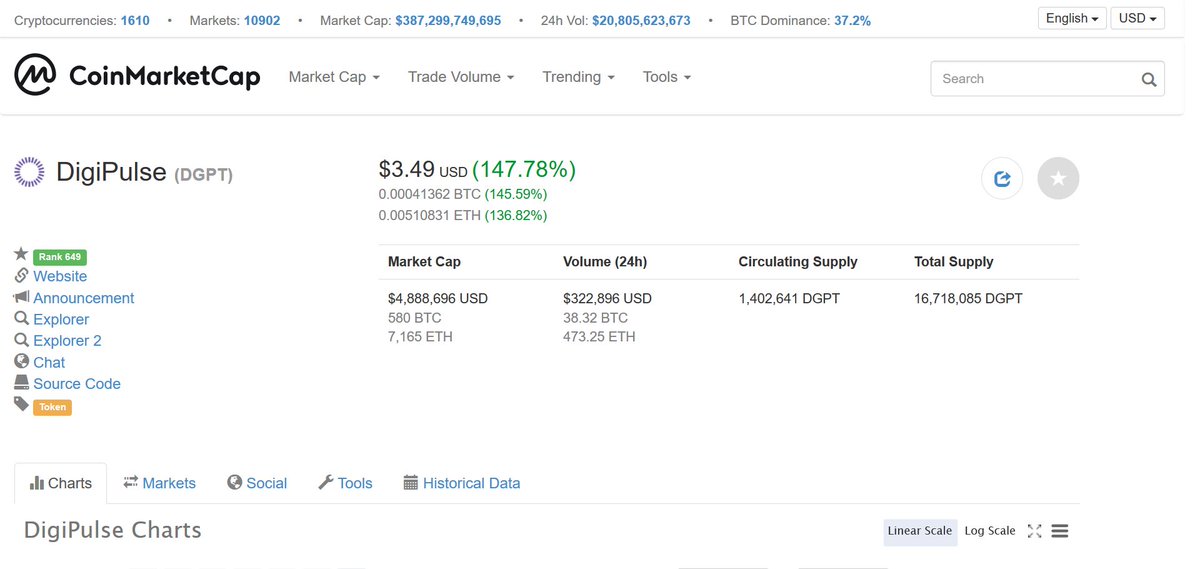Open the chart hamburger context menu

click(x=1060, y=531)
